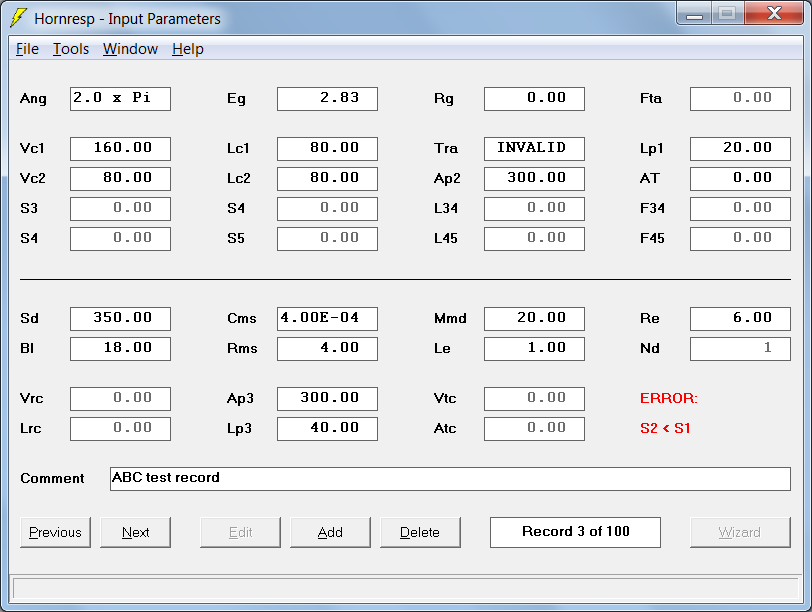Open the Tools menu
Image resolution: width=812 pixels, height=612 pixels.
click(71, 49)
